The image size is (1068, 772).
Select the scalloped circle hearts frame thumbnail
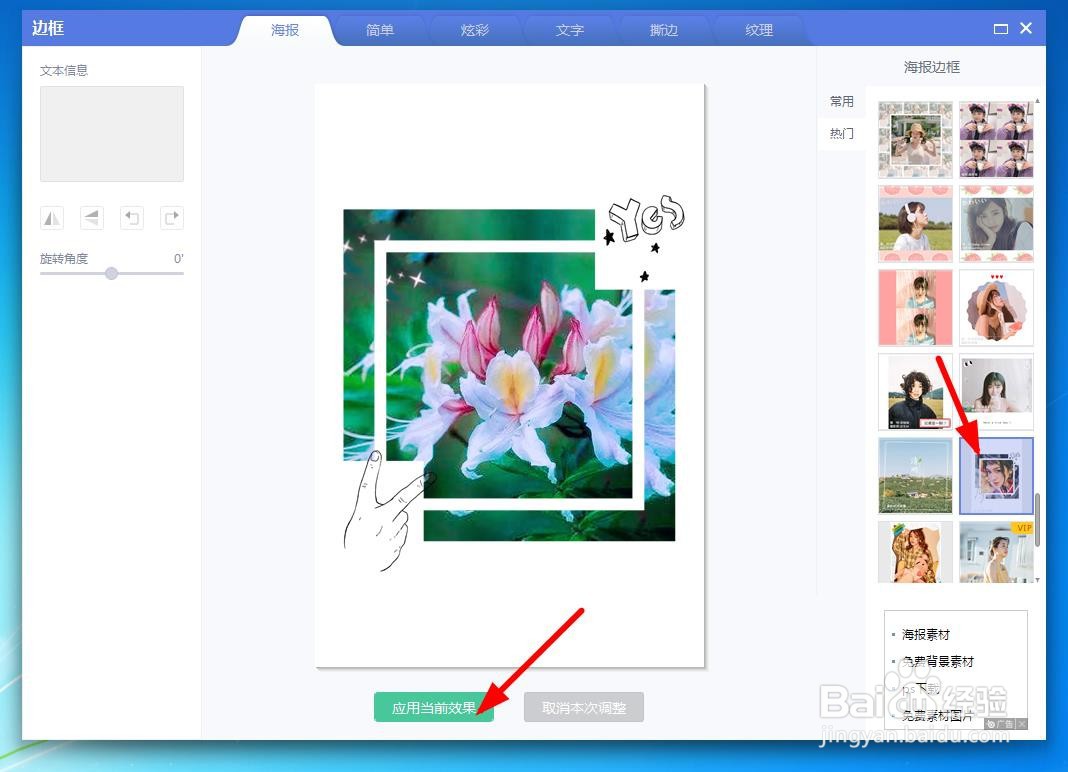tap(996, 307)
